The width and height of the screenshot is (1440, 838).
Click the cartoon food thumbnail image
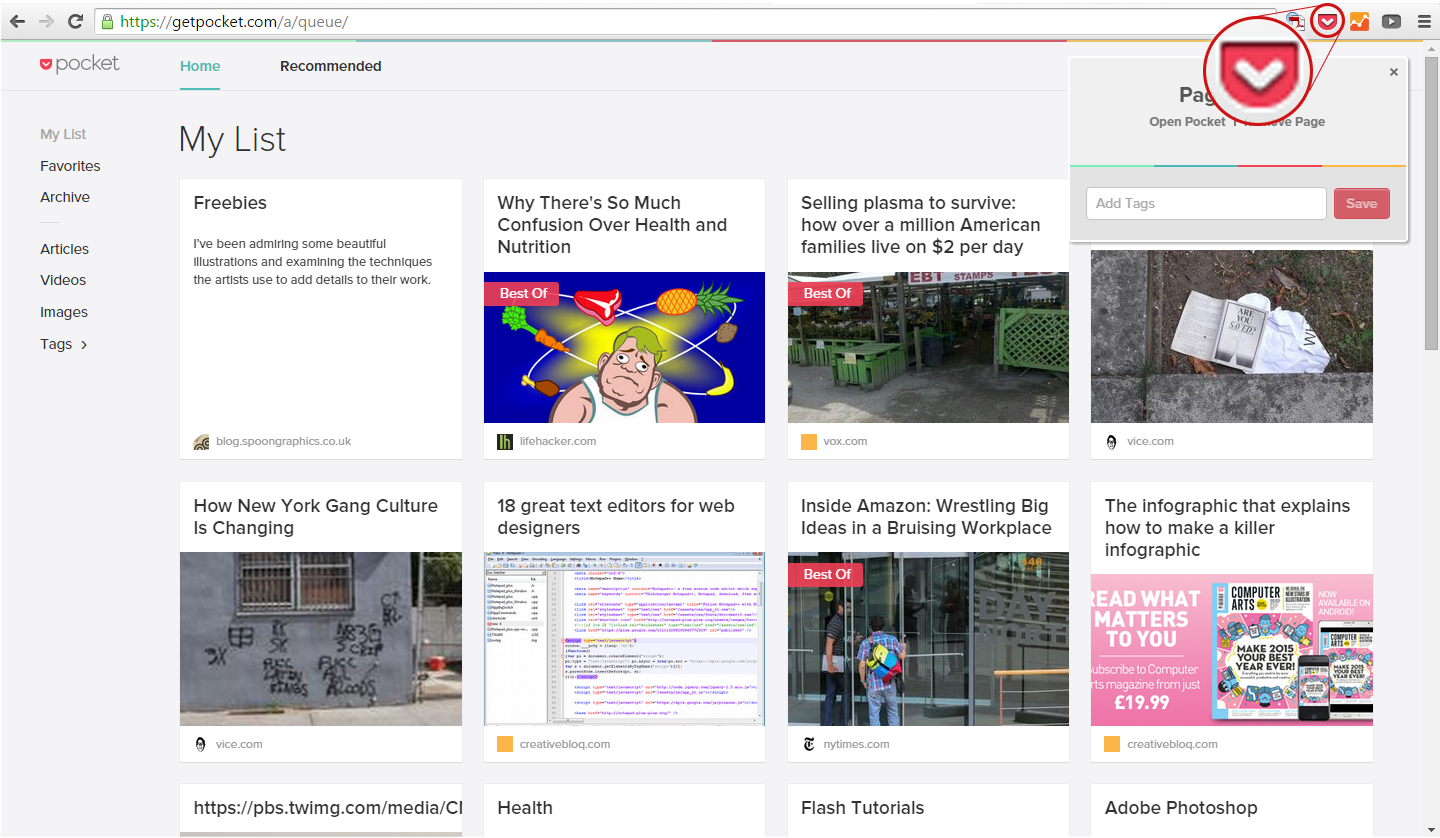(624, 347)
